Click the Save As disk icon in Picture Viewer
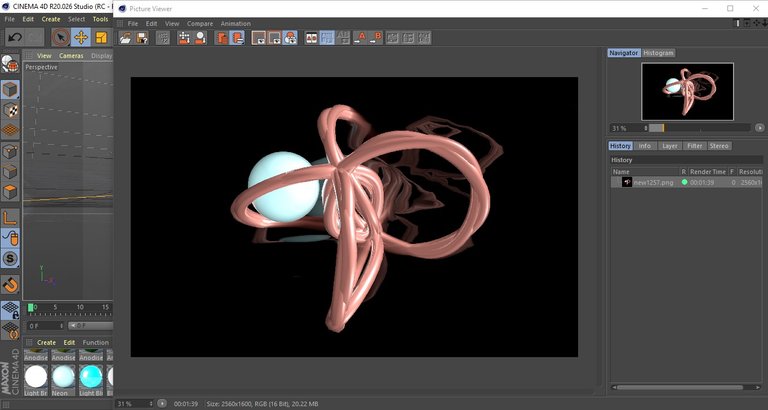Screen dimensions: 768x410 142,38
